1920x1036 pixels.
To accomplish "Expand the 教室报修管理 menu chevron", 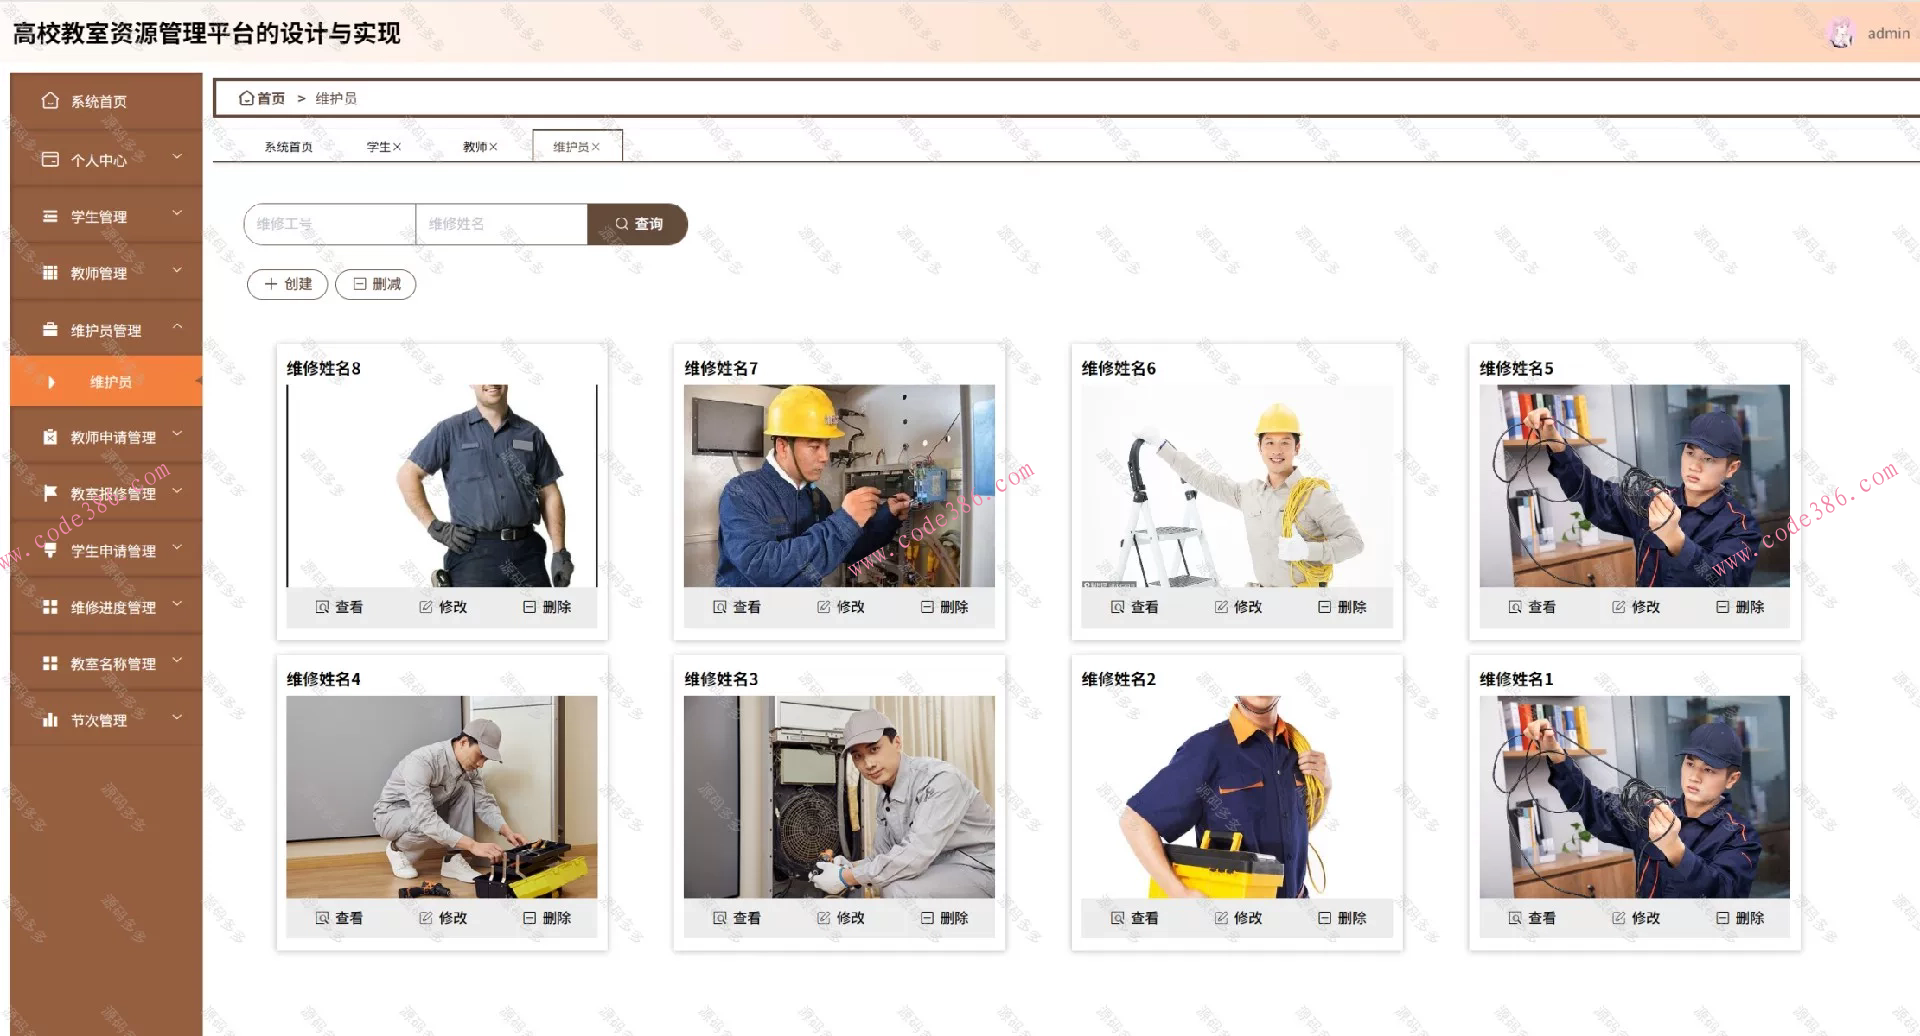I will [177, 491].
